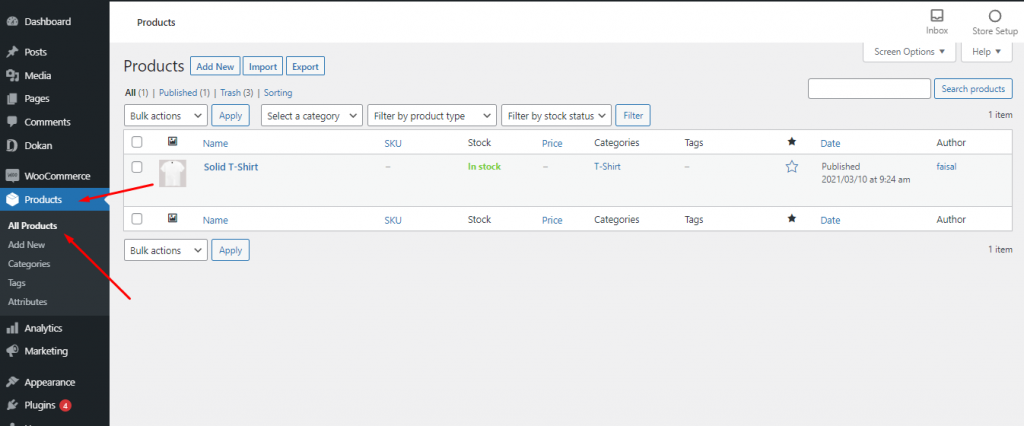Filter by the Published (1) link
The height and width of the screenshot is (426, 1024).
tap(184, 93)
